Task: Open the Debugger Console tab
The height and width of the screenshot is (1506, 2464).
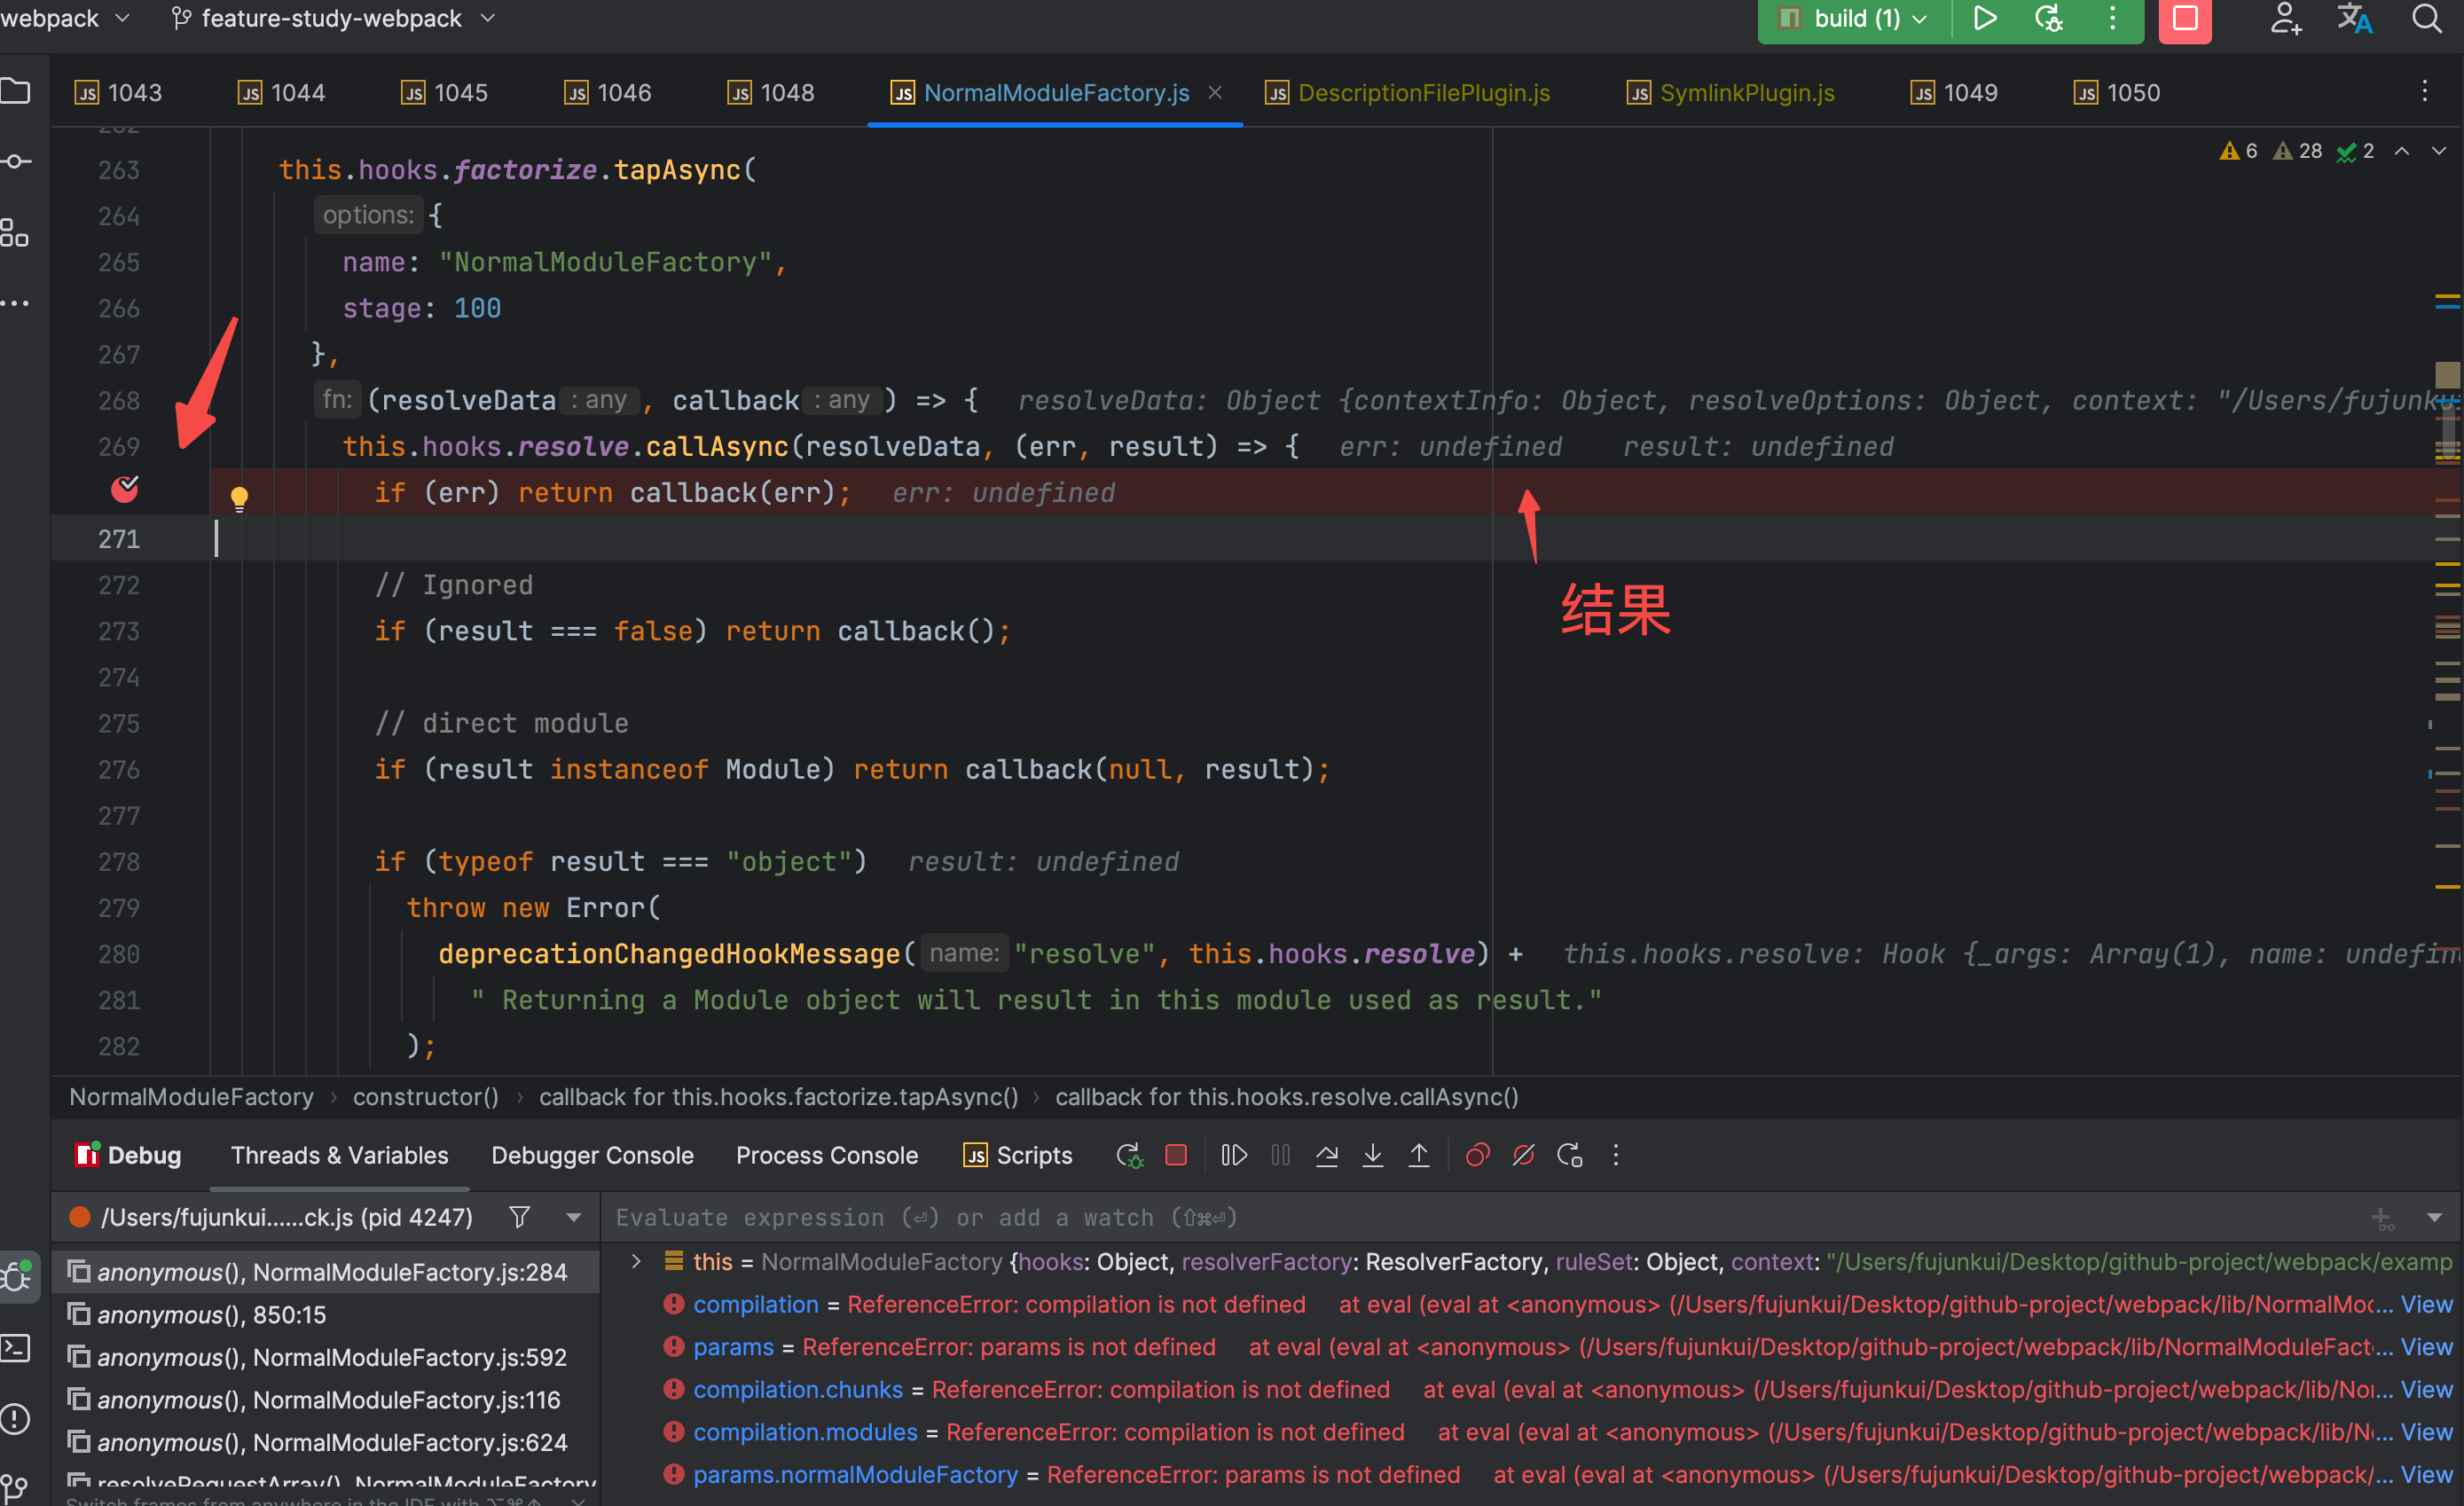Action: coord(592,1155)
